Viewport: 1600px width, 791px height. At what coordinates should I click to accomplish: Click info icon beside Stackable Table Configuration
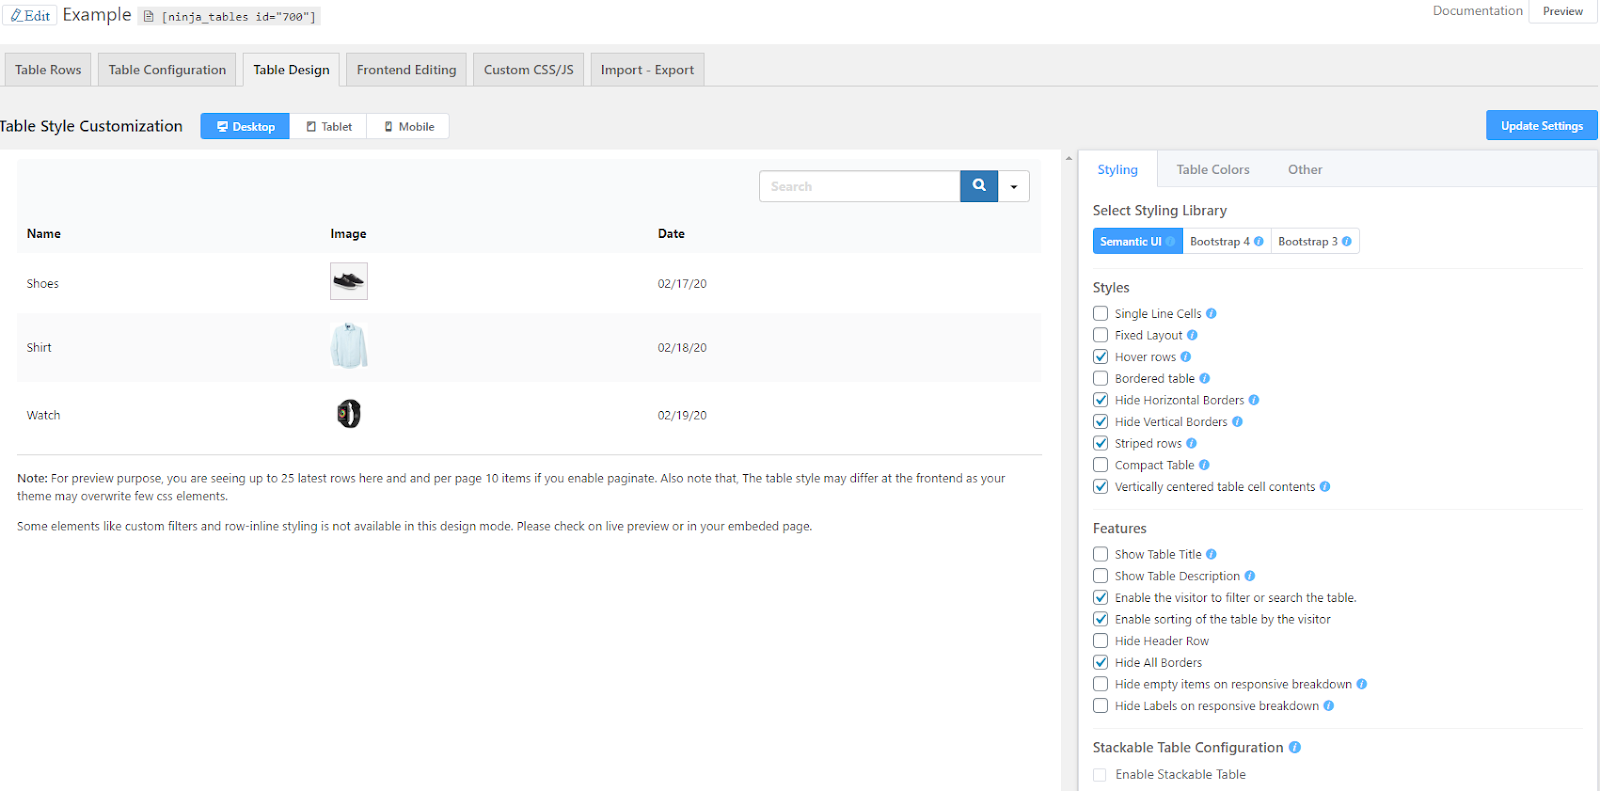pos(1295,748)
